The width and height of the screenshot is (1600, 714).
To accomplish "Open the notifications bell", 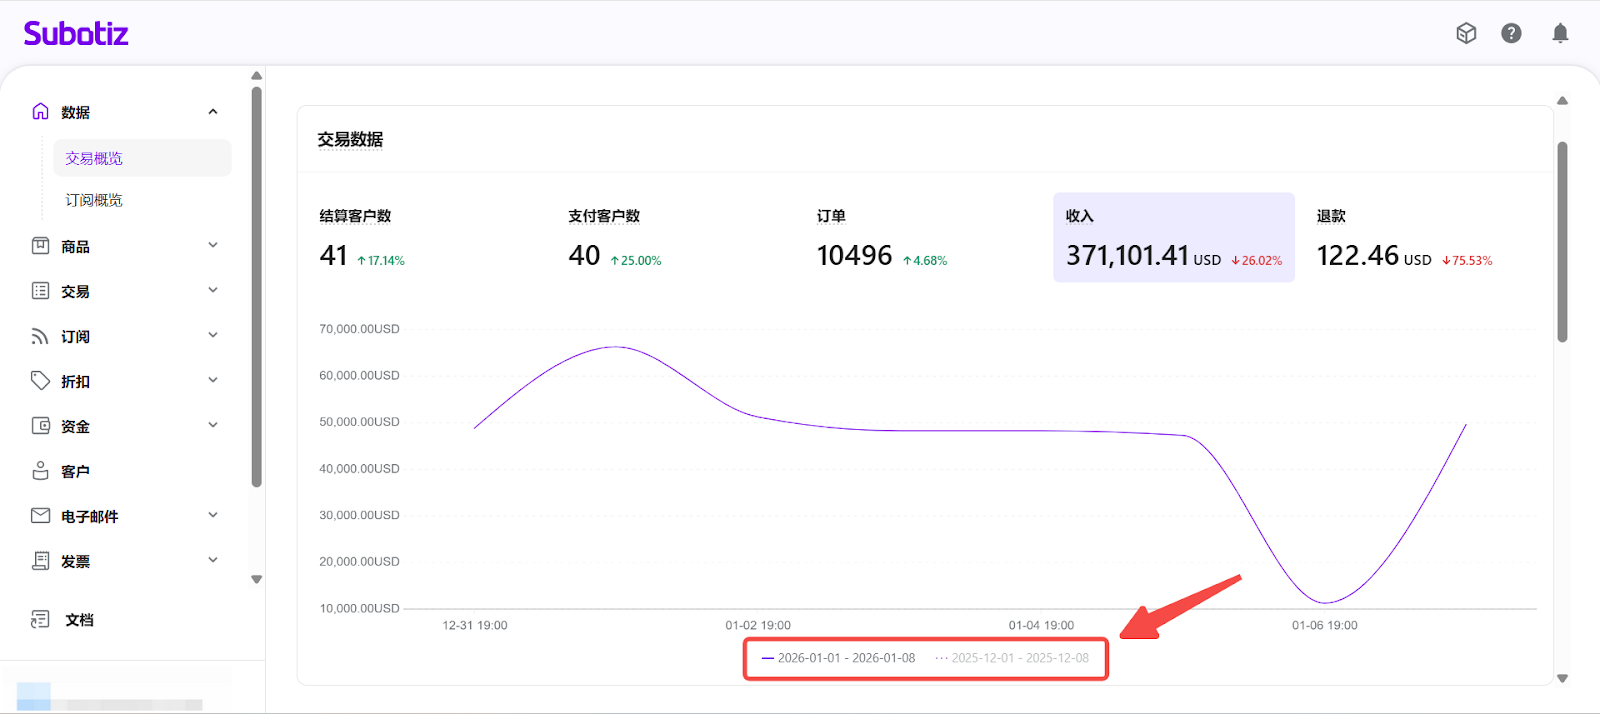I will point(1559,33).
